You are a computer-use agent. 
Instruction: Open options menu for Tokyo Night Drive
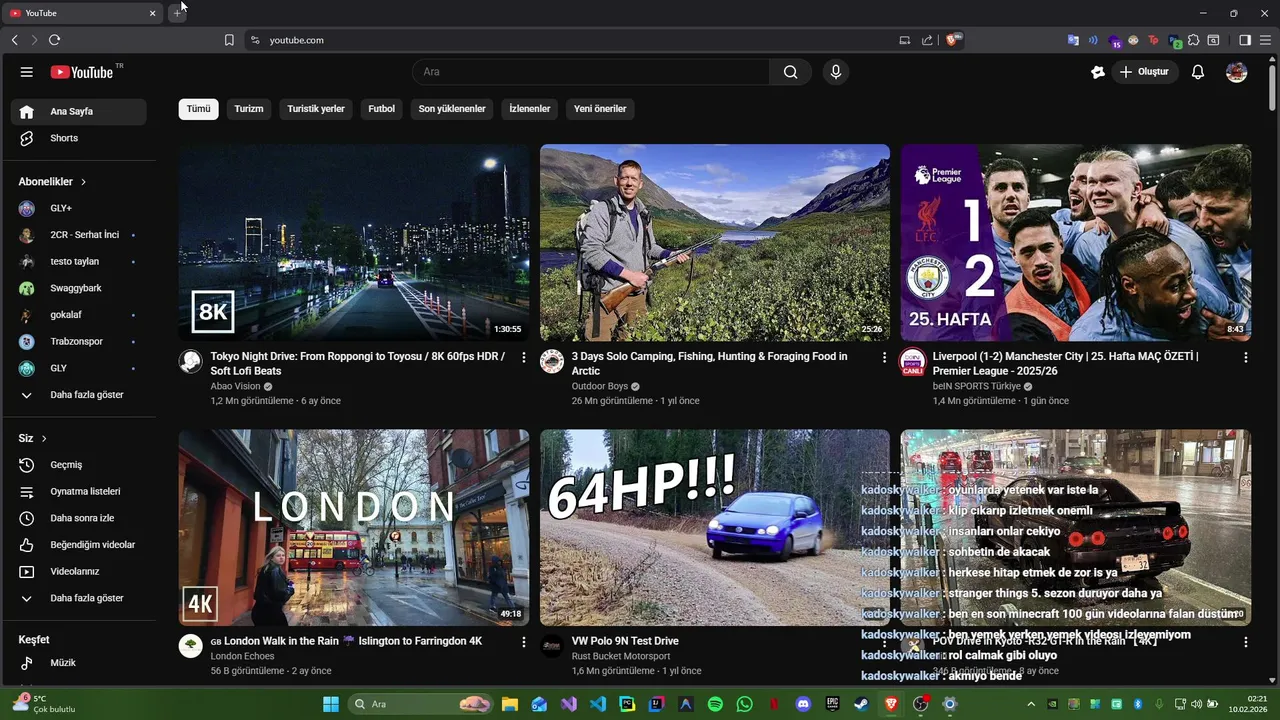coord(523,357)
